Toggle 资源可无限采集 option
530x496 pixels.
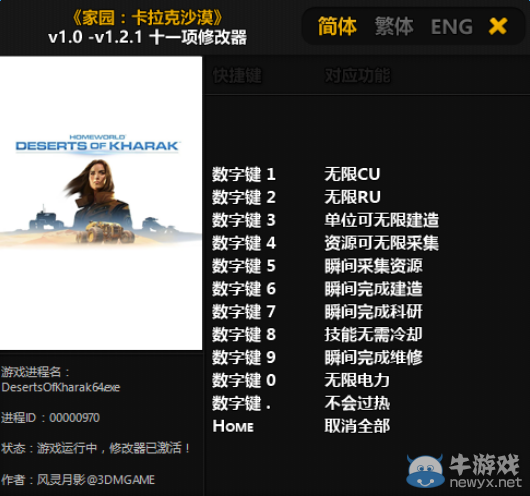point(382,243)
